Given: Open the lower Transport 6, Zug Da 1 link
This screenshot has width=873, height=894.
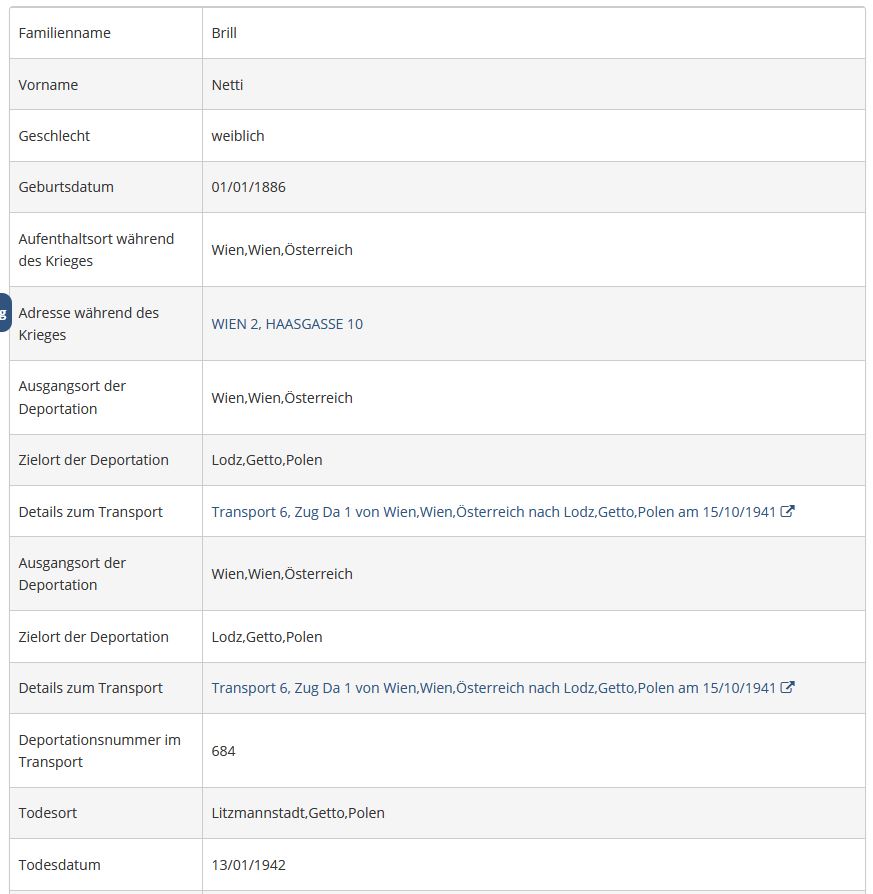Looking at the screenshot, I should pyautogui.click(x=493, y=688).
